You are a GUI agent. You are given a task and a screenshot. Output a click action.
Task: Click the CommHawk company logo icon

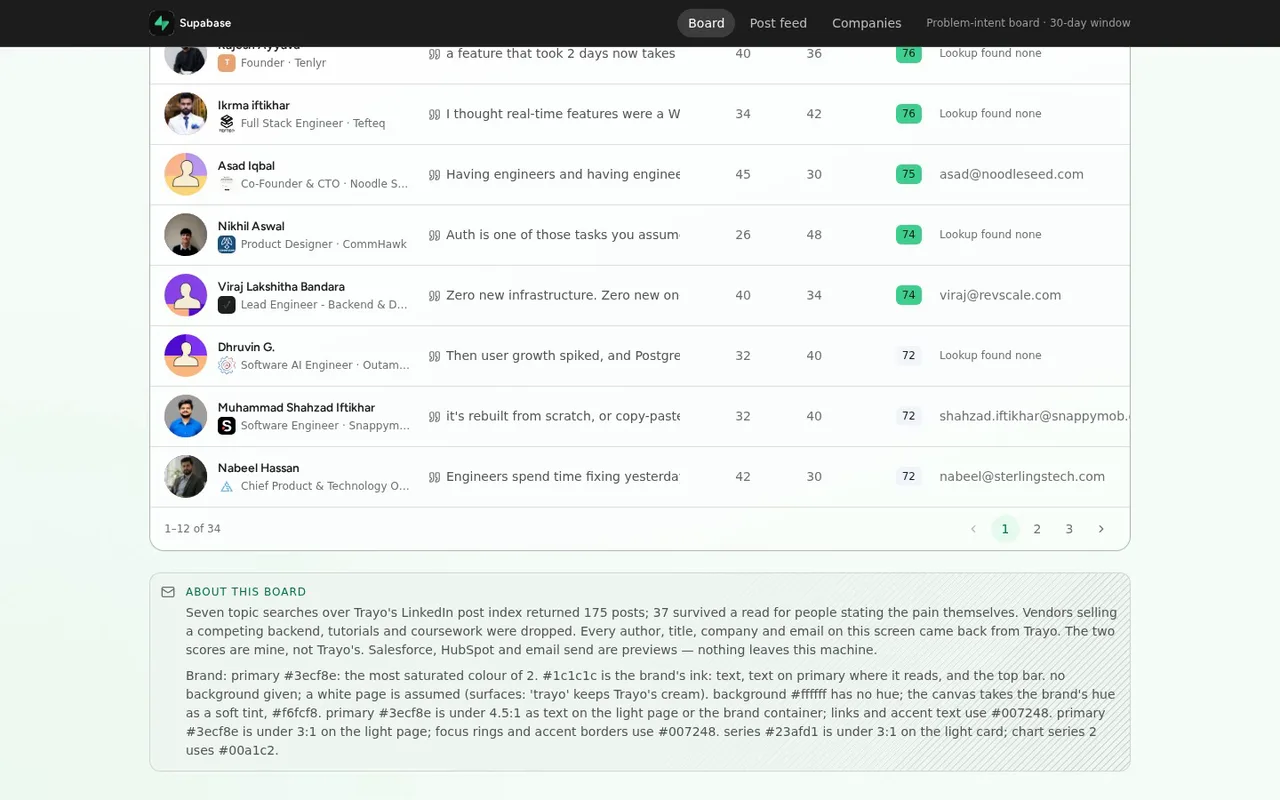point(227,244)
